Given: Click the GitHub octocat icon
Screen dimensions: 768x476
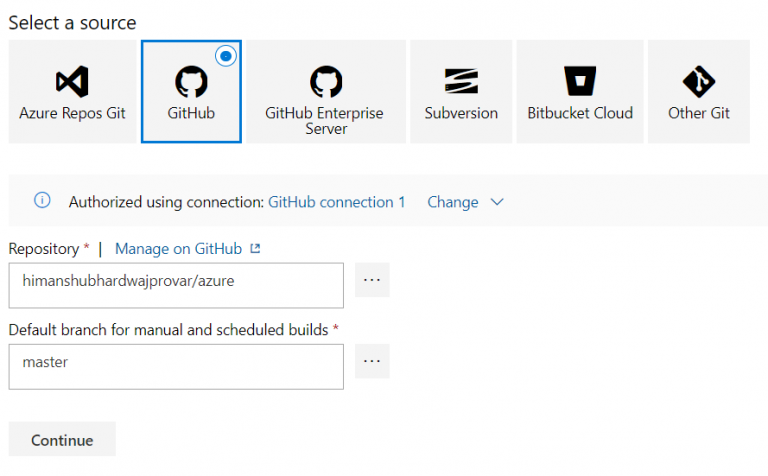Looking at the screenshot, I should coord(191,81).
